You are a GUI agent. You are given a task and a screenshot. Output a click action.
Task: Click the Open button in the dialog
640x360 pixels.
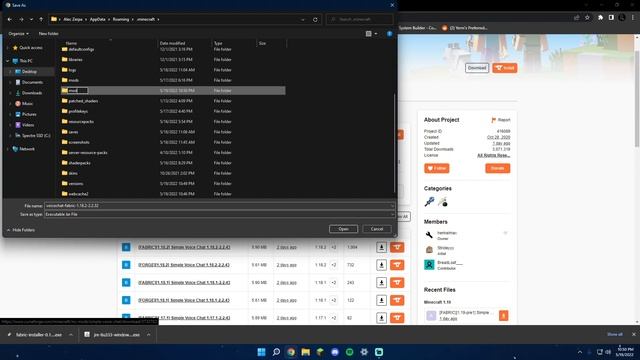(x=343, y=229)
